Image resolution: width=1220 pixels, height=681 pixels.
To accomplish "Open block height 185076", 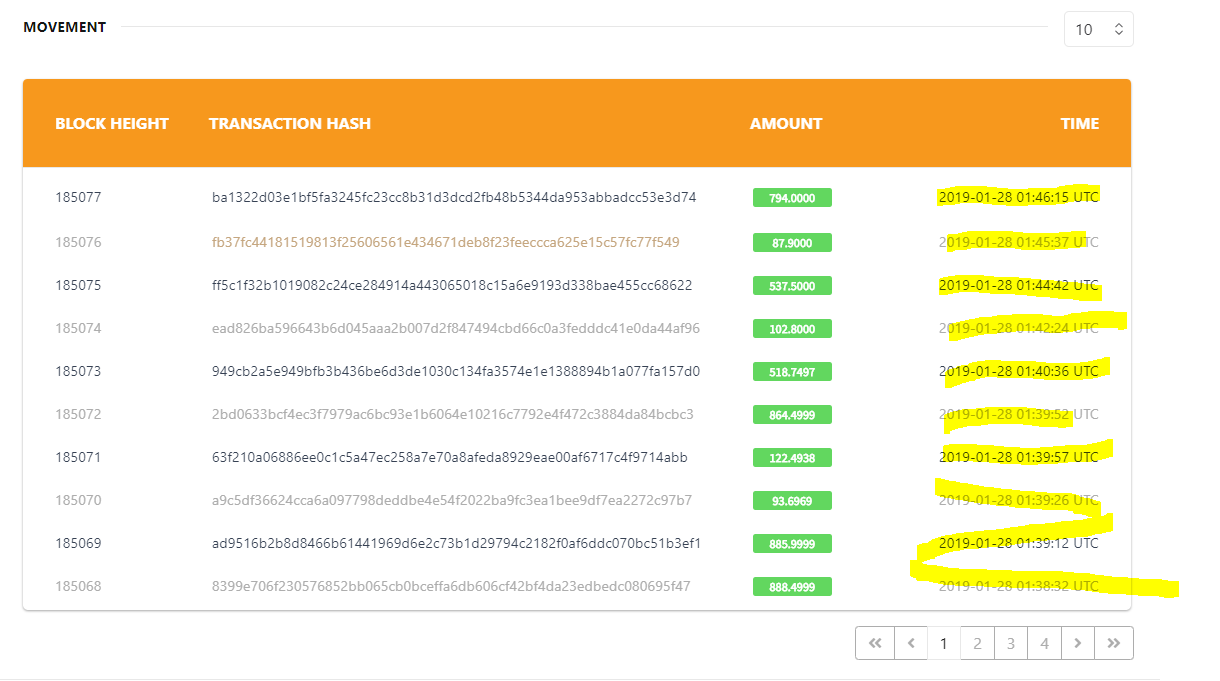I will [78, 242].
